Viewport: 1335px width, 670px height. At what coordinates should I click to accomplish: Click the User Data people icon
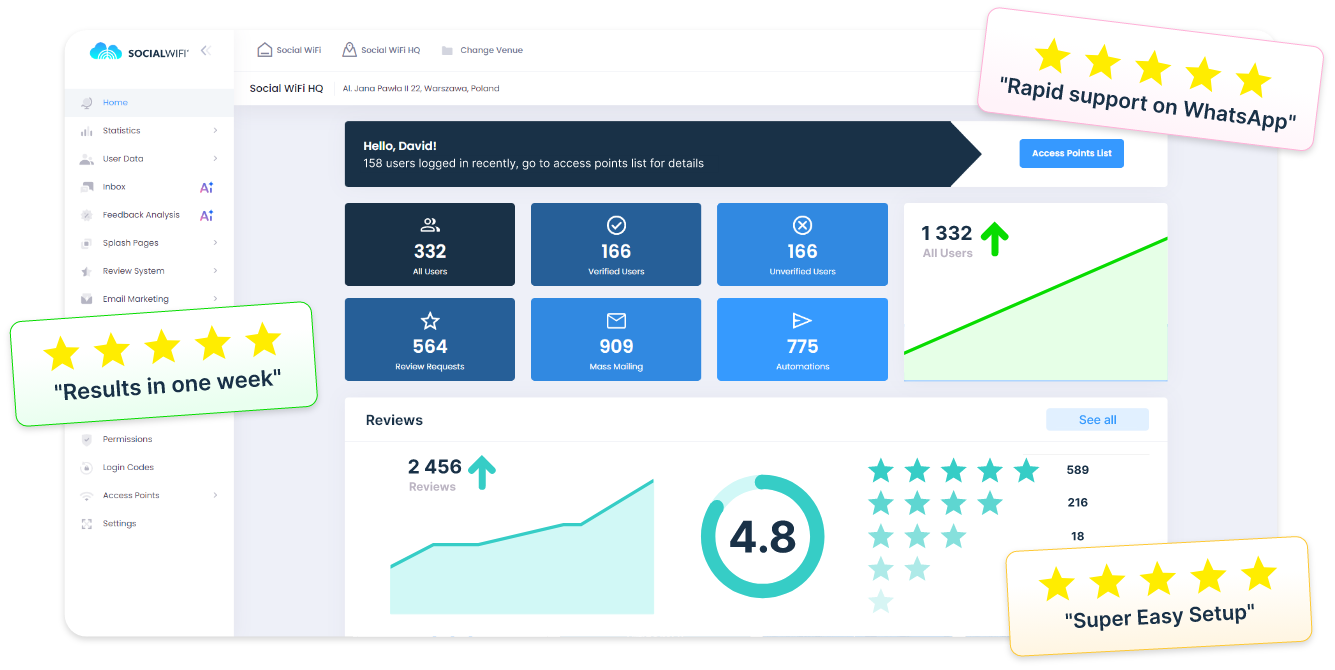point(88,158)
